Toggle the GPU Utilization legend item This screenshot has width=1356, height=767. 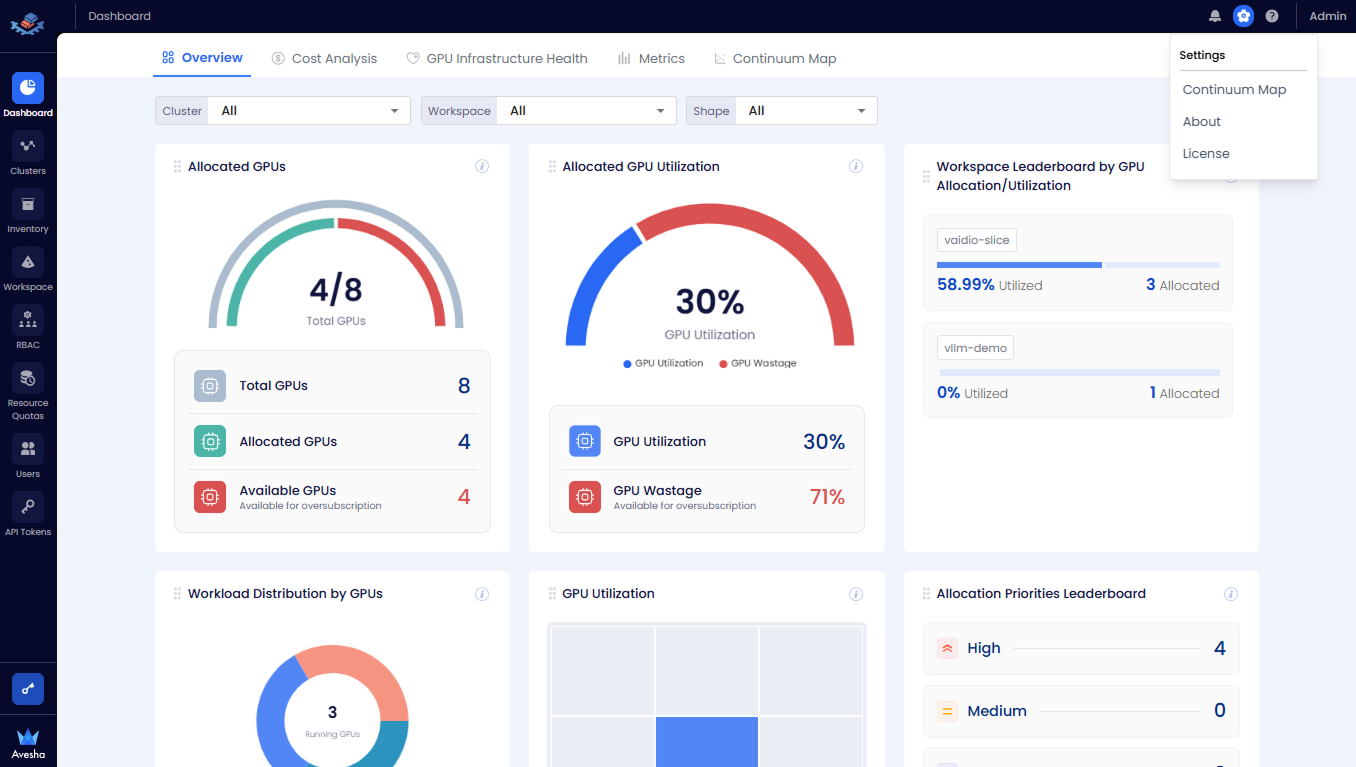click(663, 363)
